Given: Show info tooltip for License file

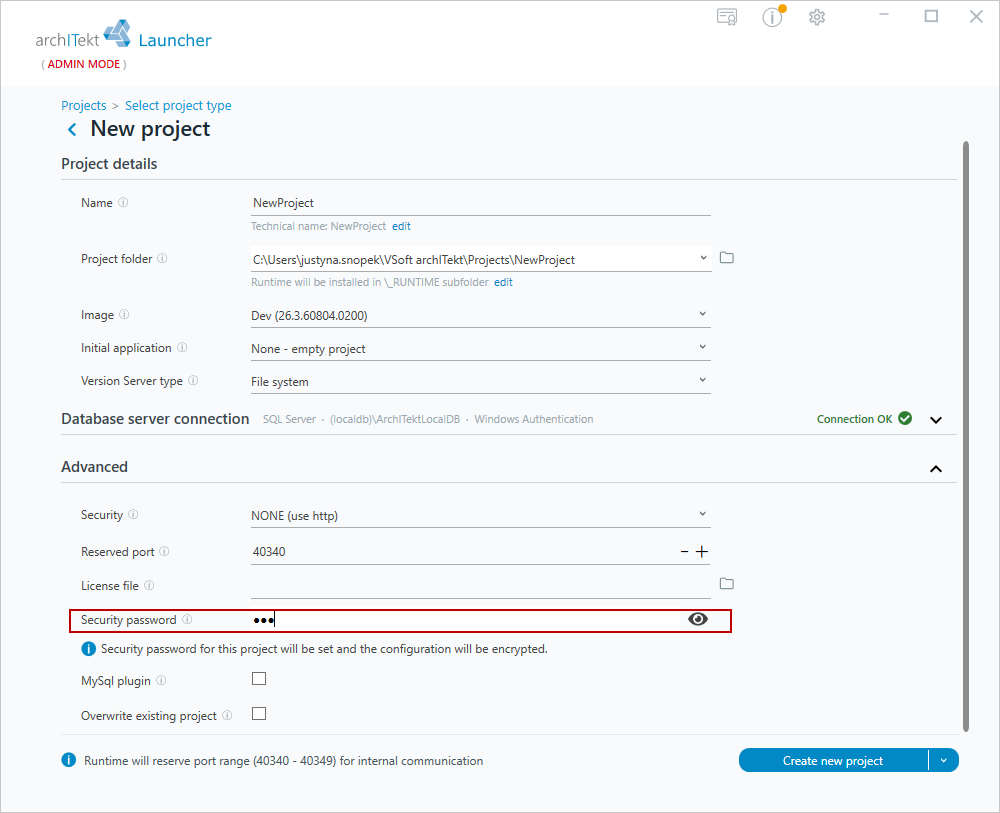Looking at the screenshot, I should [x=149, y=585].
